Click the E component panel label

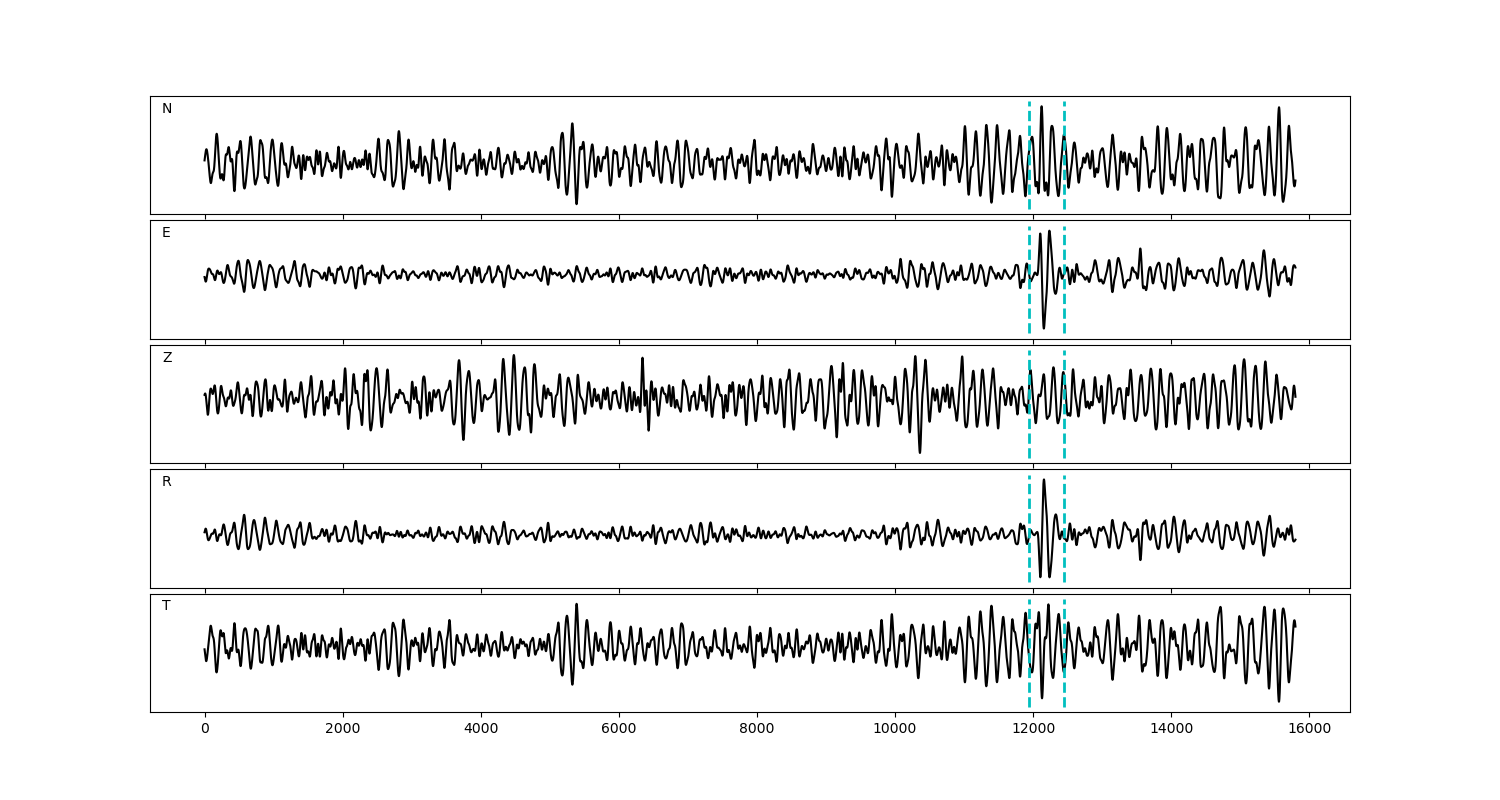[166, 233]
